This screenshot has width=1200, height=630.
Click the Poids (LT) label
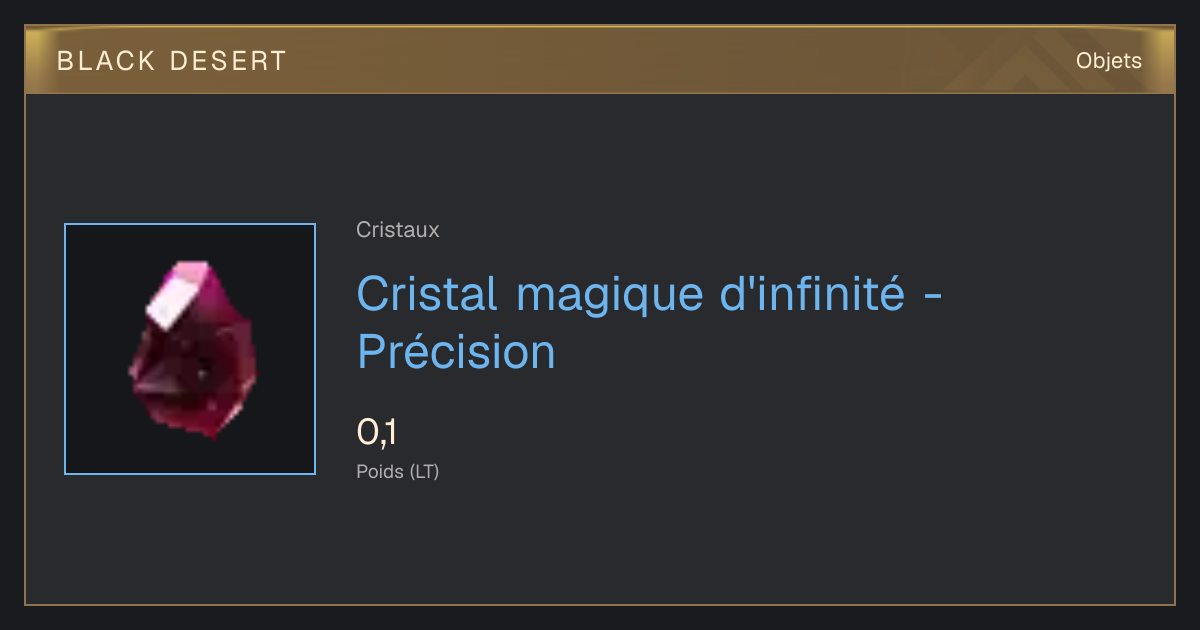pos(398,471)
